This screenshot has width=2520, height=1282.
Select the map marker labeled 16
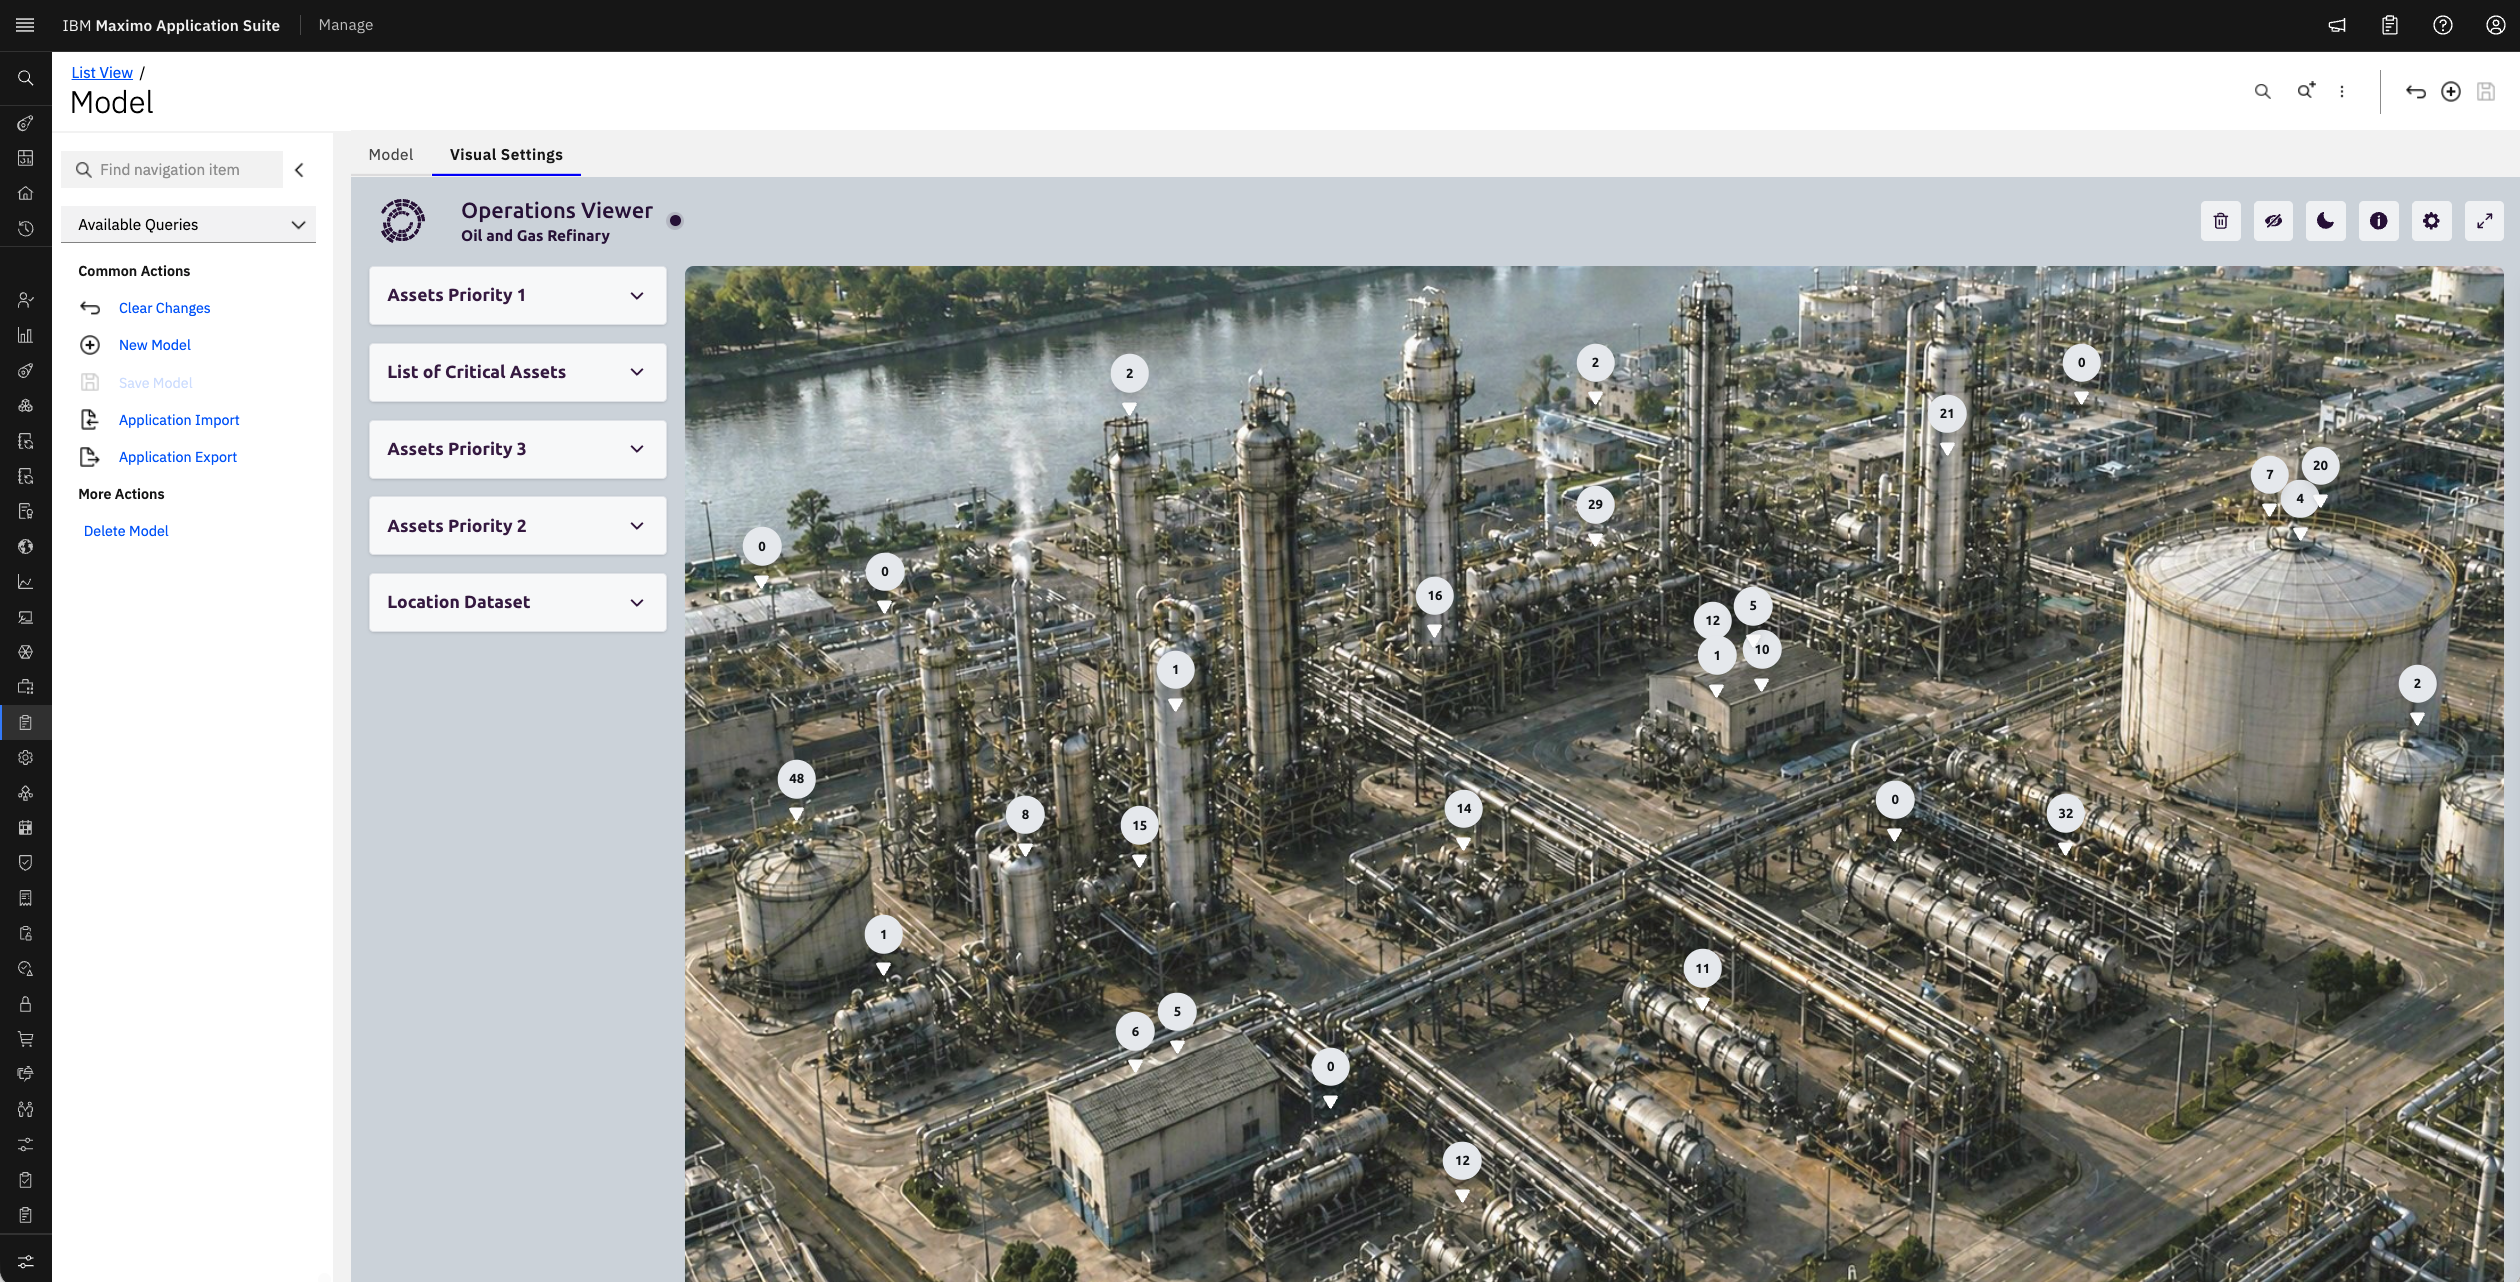pos(1434,596)
